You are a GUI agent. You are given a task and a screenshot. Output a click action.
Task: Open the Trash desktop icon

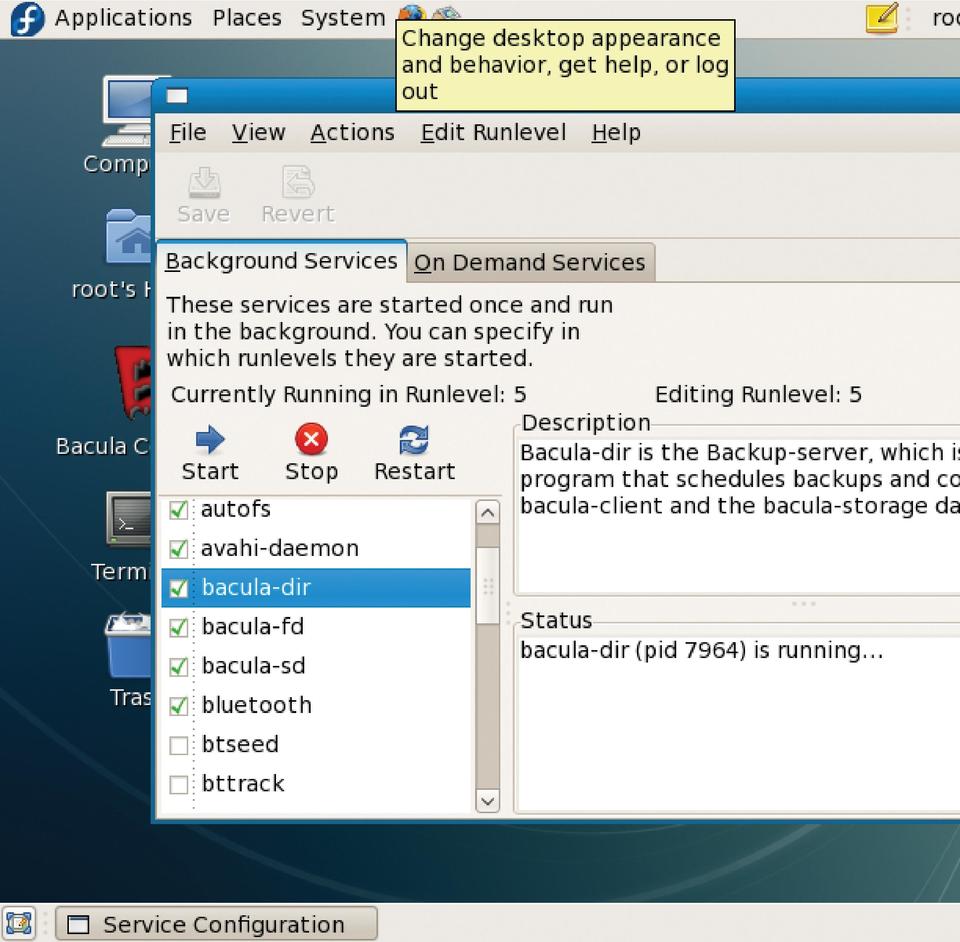point(129,648)
